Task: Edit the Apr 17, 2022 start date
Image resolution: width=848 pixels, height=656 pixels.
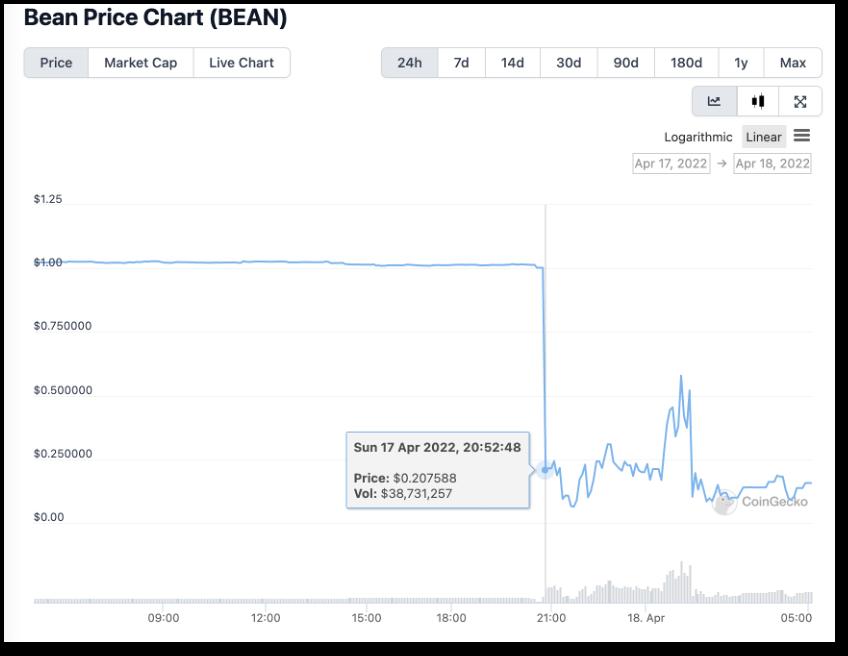Action: (x=671, y=163)
